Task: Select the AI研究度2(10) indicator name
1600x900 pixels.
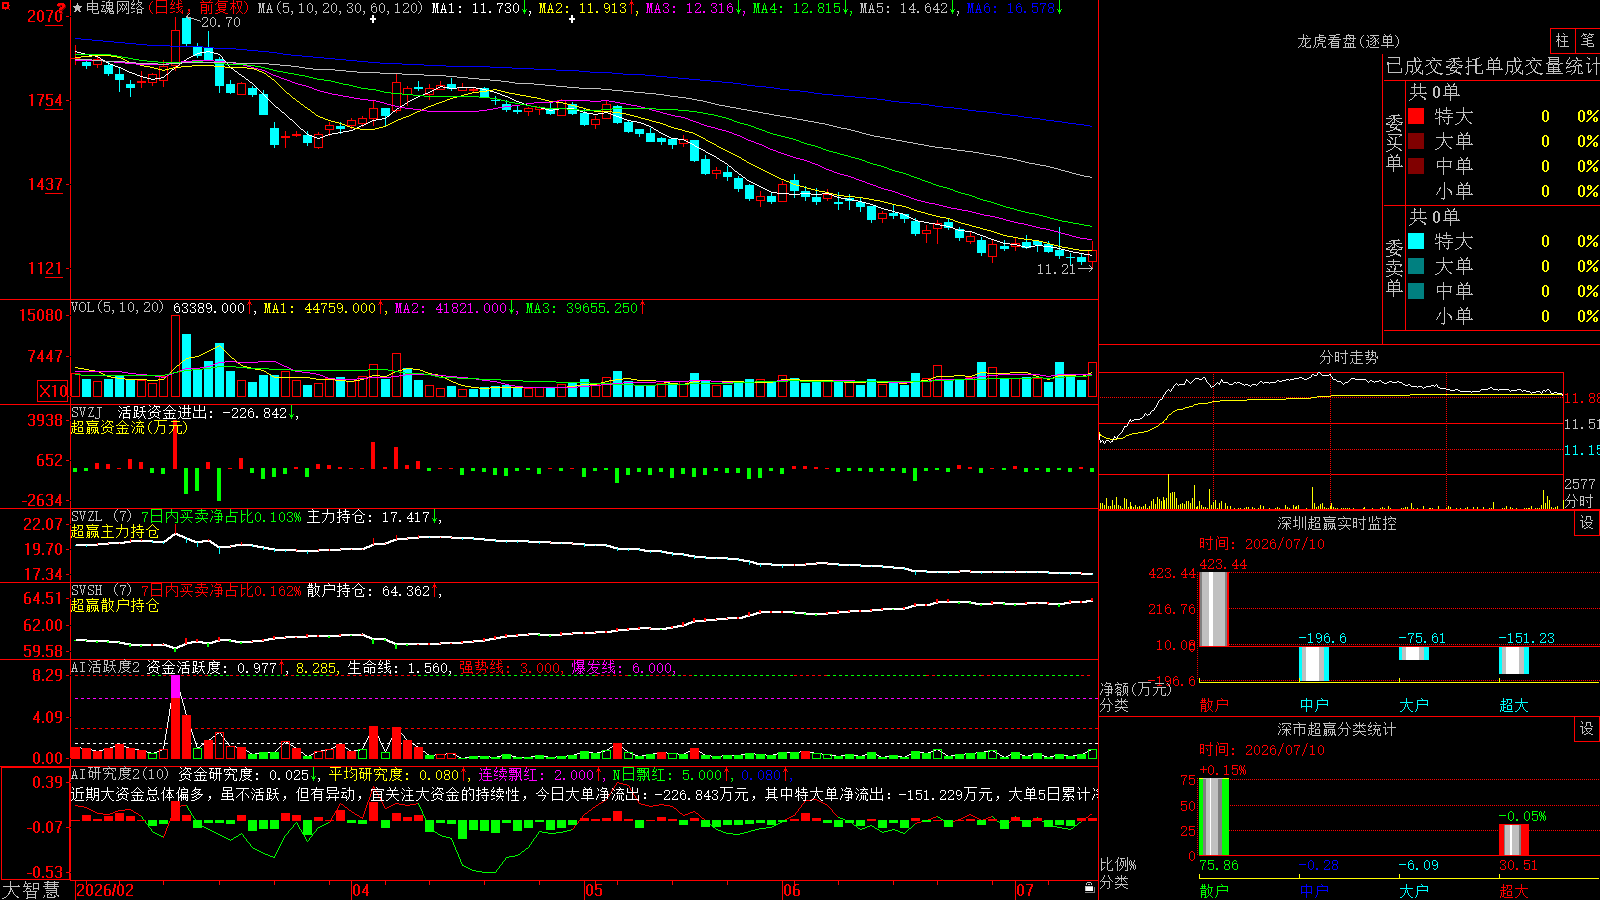Action: click(121, 774)
